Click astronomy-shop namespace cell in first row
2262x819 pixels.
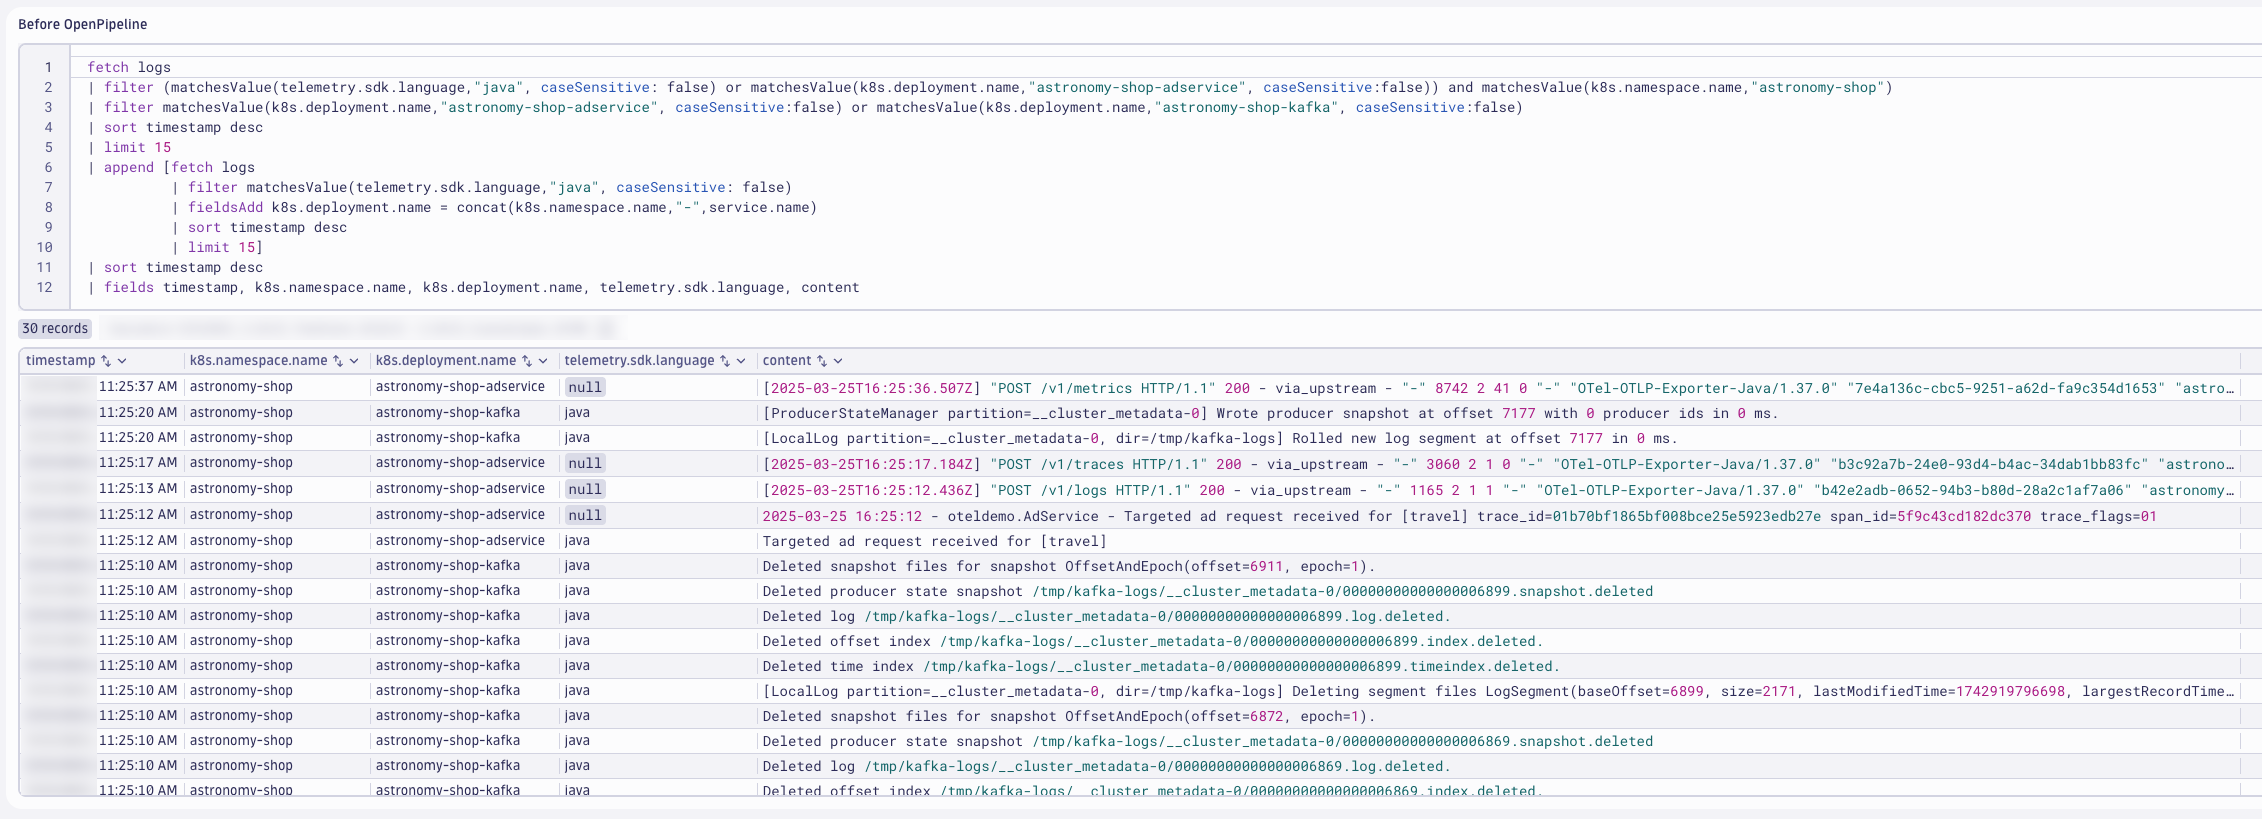[277, 387]
